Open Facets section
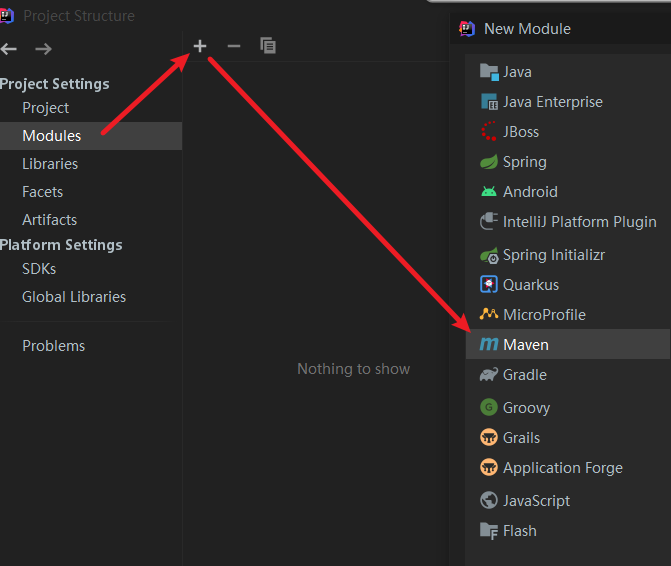This screenshot has width=671, height=566. (42, 192)
